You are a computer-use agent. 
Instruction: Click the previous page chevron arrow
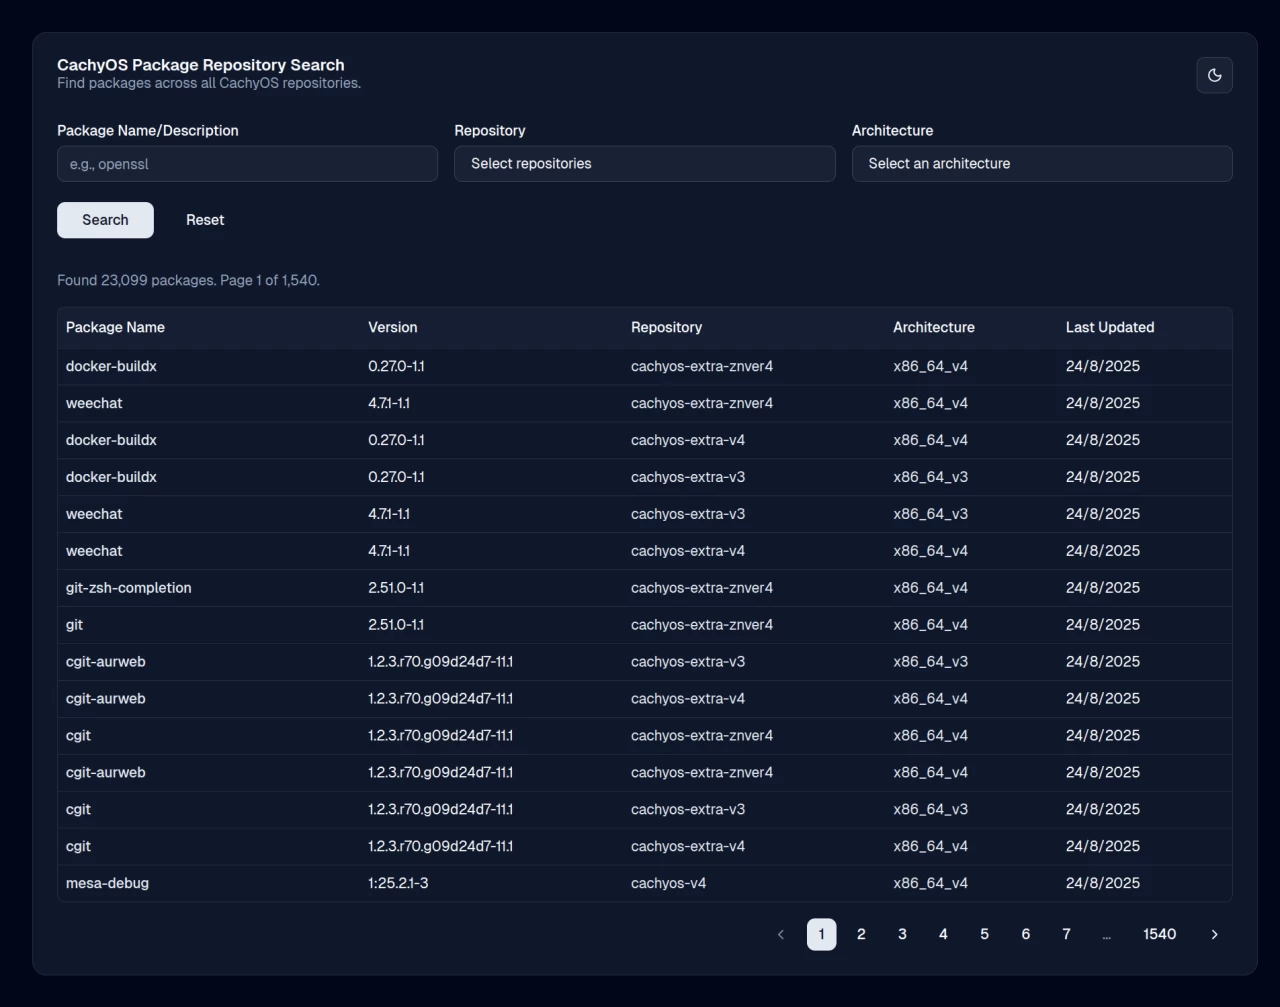pyautogui.click(x=781, y=934)
